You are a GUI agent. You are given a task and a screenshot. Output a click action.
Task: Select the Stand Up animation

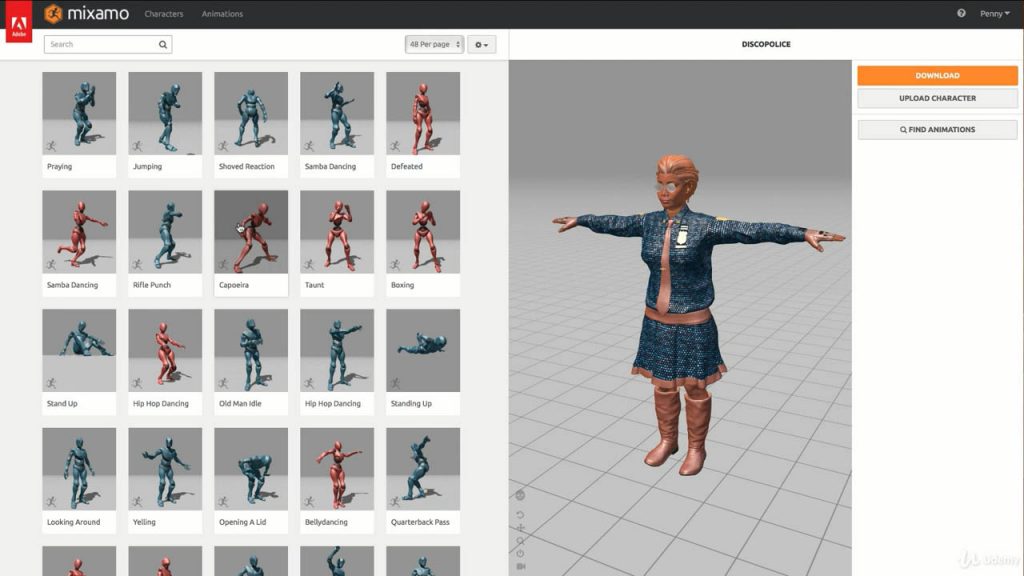pos(79,362)
